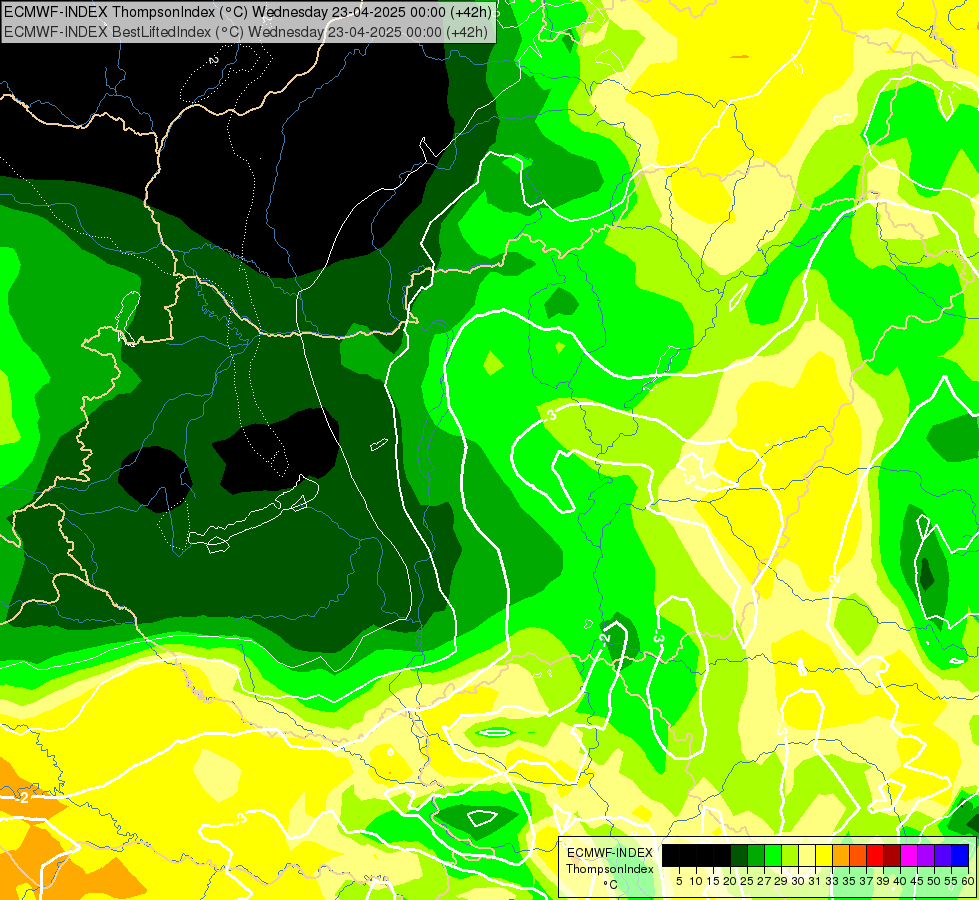Image resolution: width=979 pixels, height=900 pixels.
Task: Select the medium green 25–27 legend swatch
Action: (755, 855)
